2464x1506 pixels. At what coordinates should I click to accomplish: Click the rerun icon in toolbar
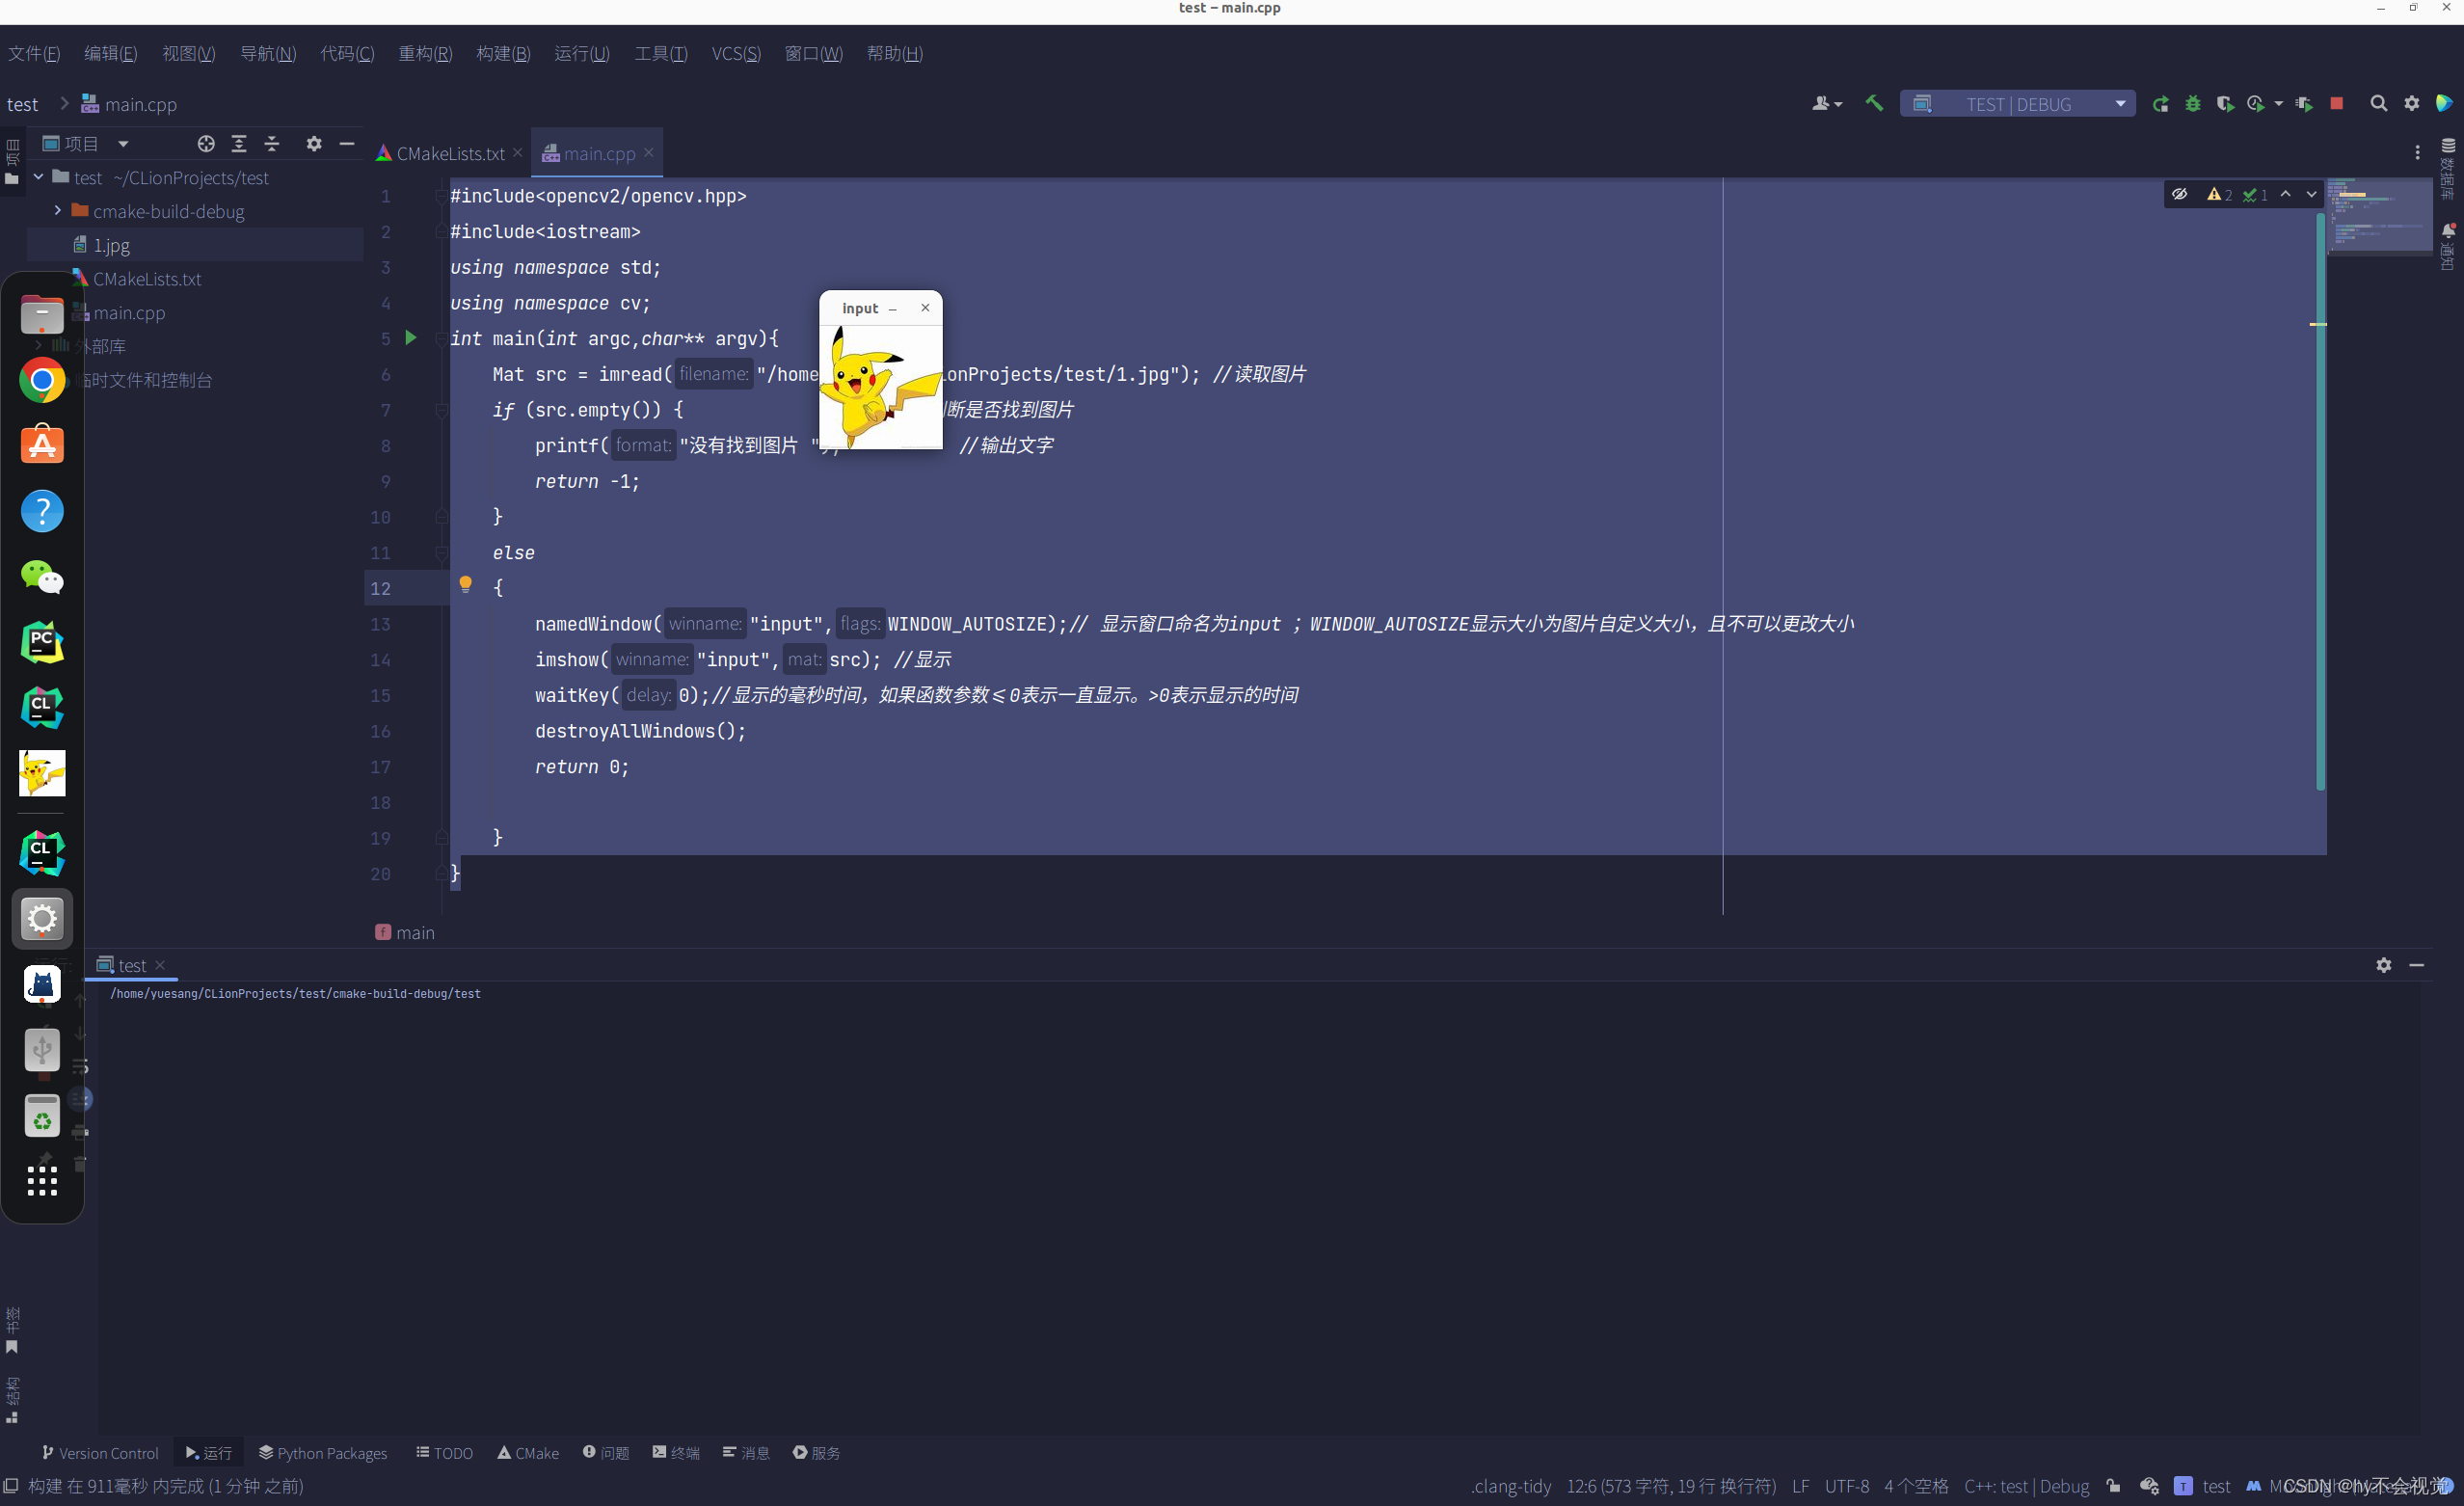[x=2160, y=104]
